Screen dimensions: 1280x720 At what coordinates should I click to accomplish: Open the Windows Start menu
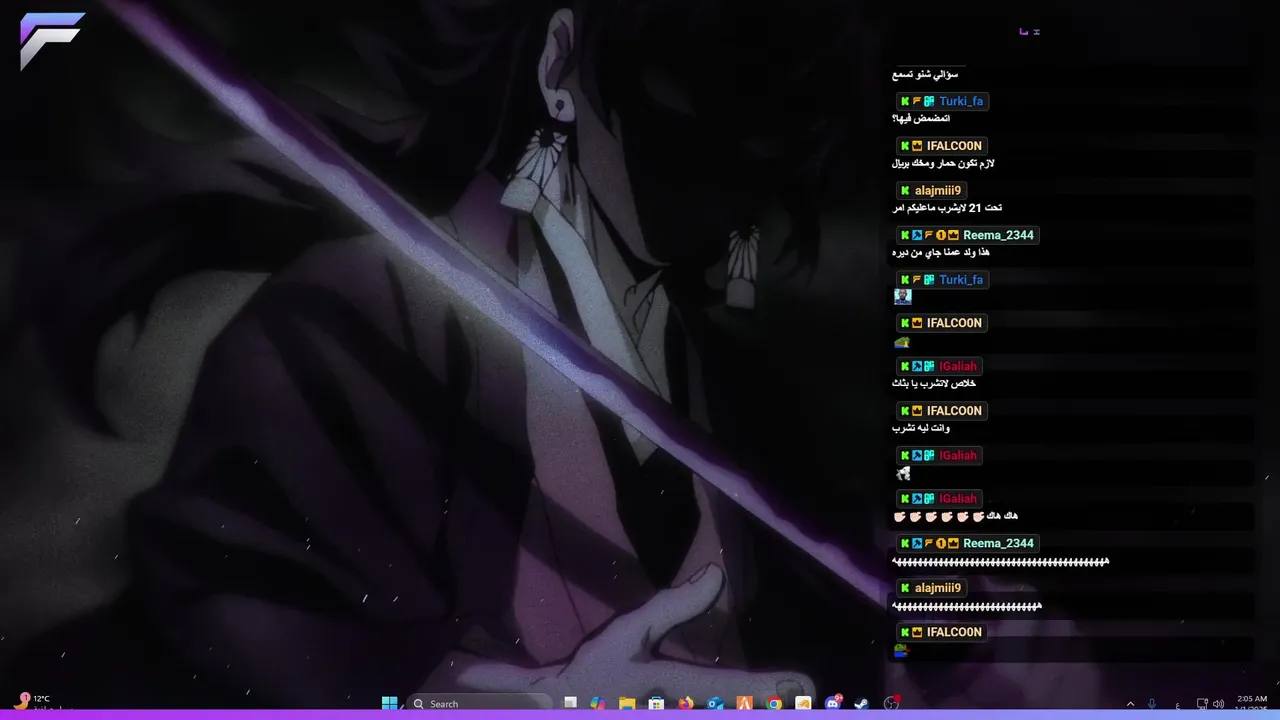point(389,703)
